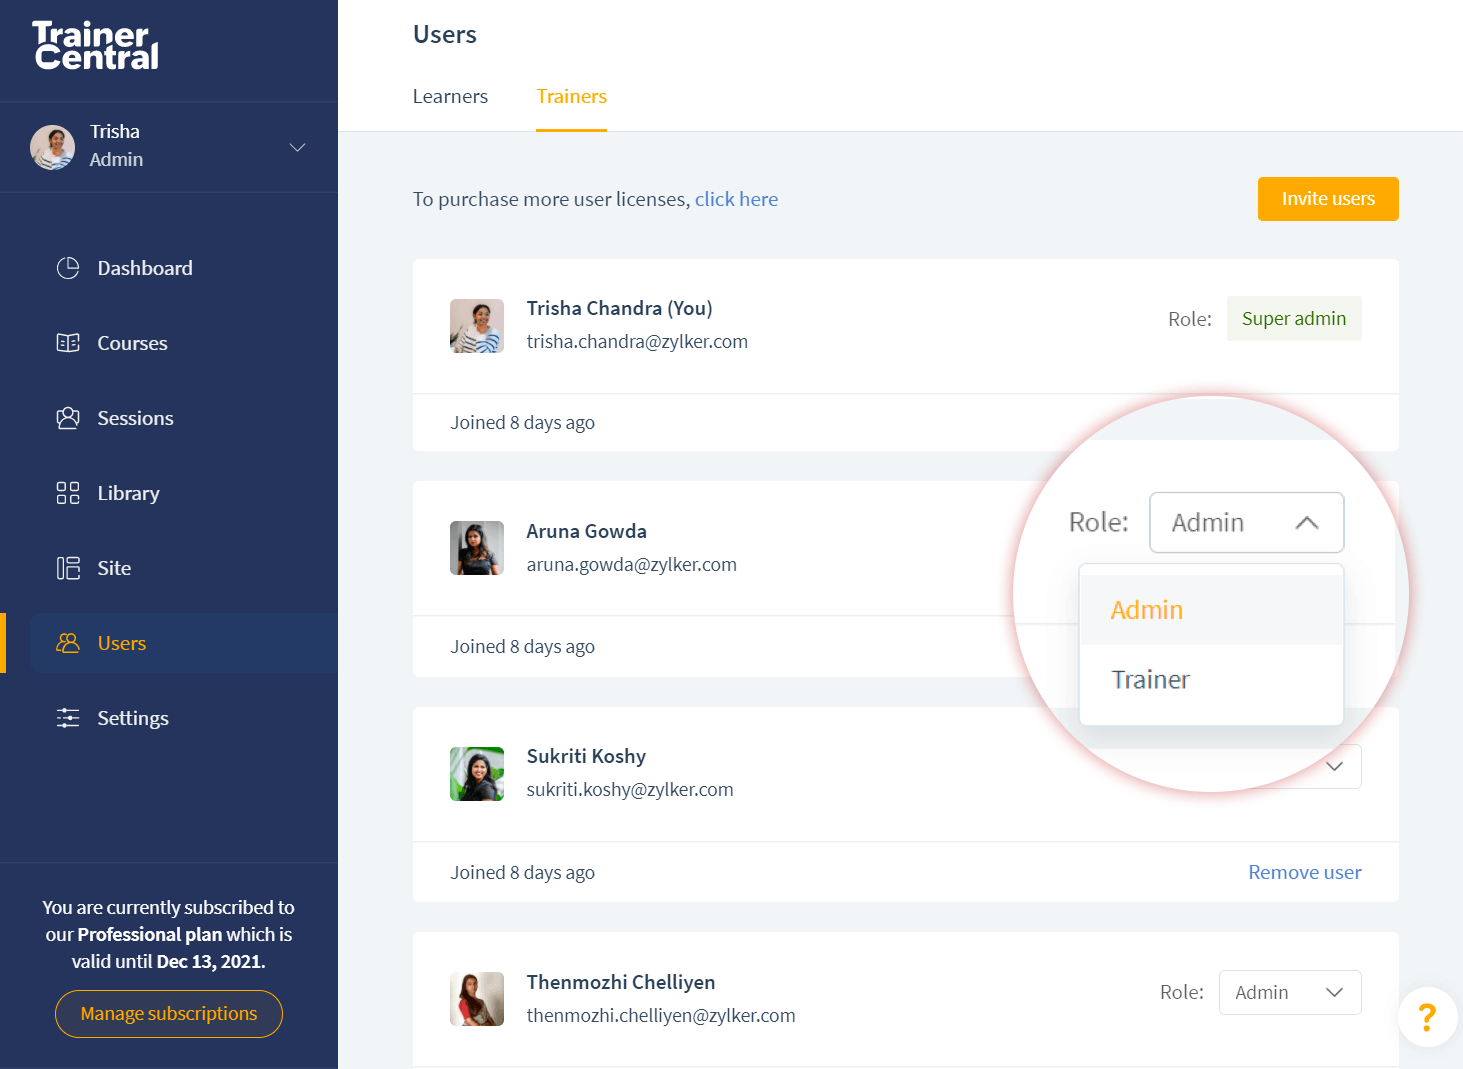Open the purchase licenses click here link
The height and width of the screenshot is (1069, 1463).
click(x=736, y=199)
